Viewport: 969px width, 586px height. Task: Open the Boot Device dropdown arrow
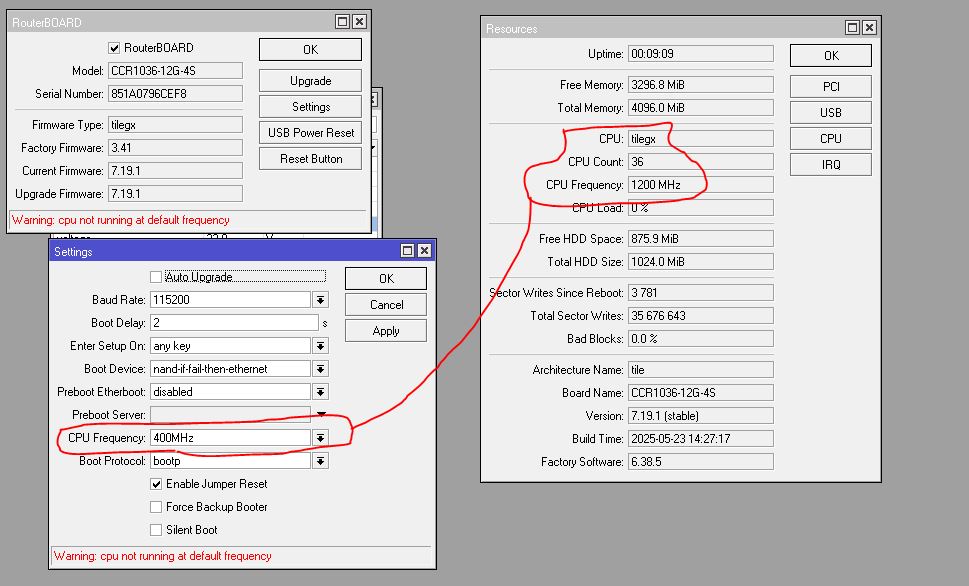320,369
